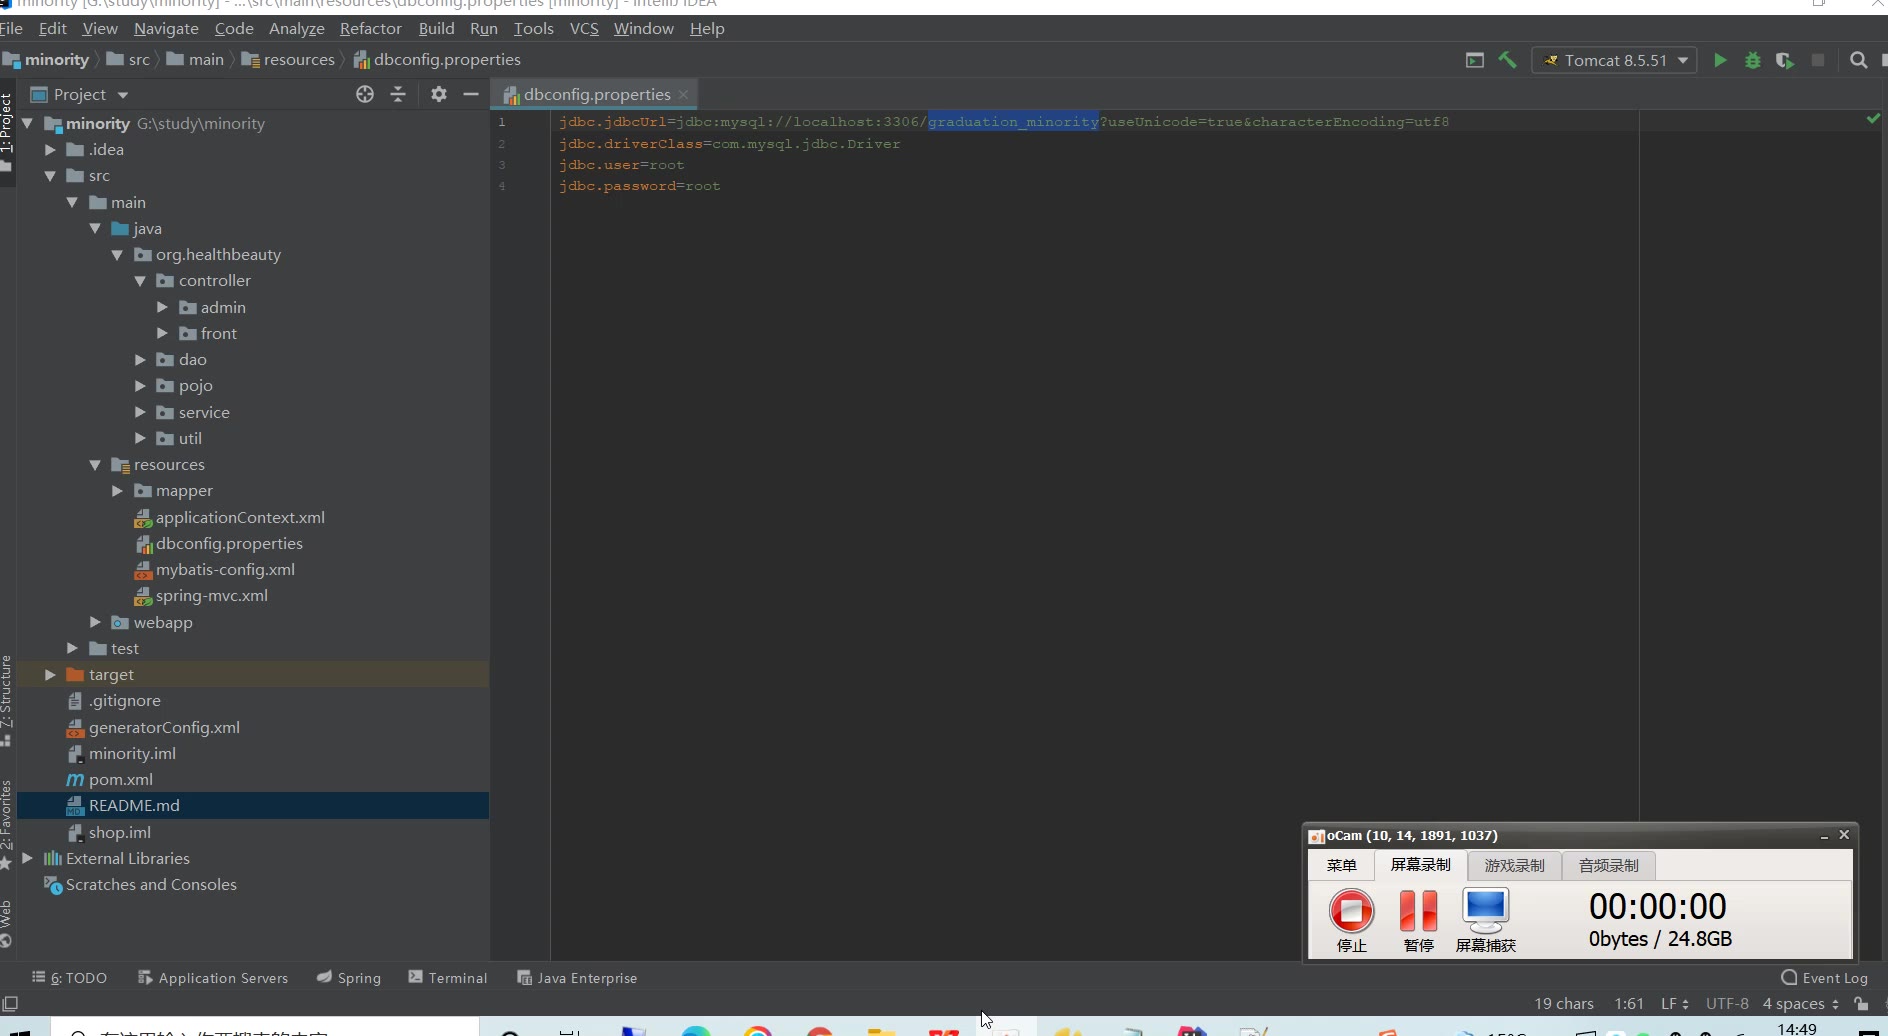This screenshot has width=1888, height=1036.
Task: Click the locate target icon in Project panel
Action: [x=365, y=94]
